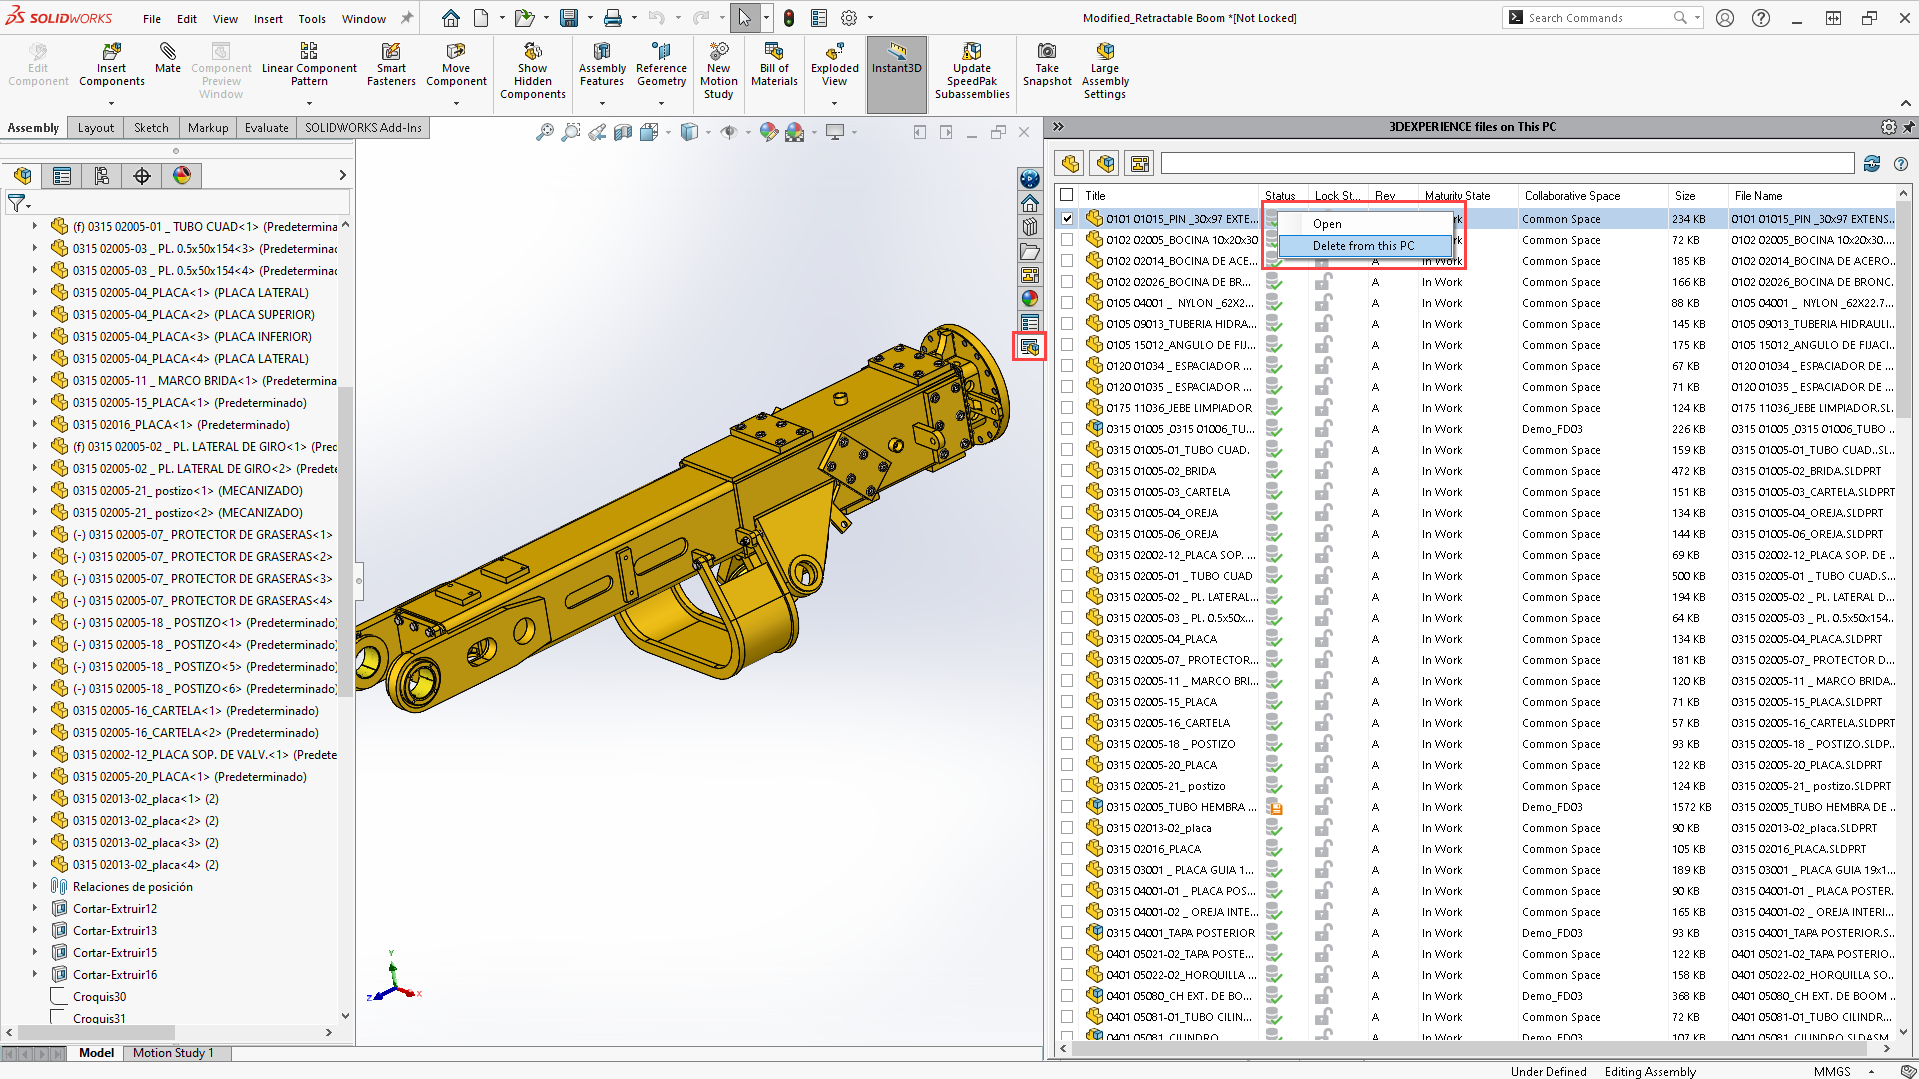Click the Collaborative Space column header

pos(1572,196)
